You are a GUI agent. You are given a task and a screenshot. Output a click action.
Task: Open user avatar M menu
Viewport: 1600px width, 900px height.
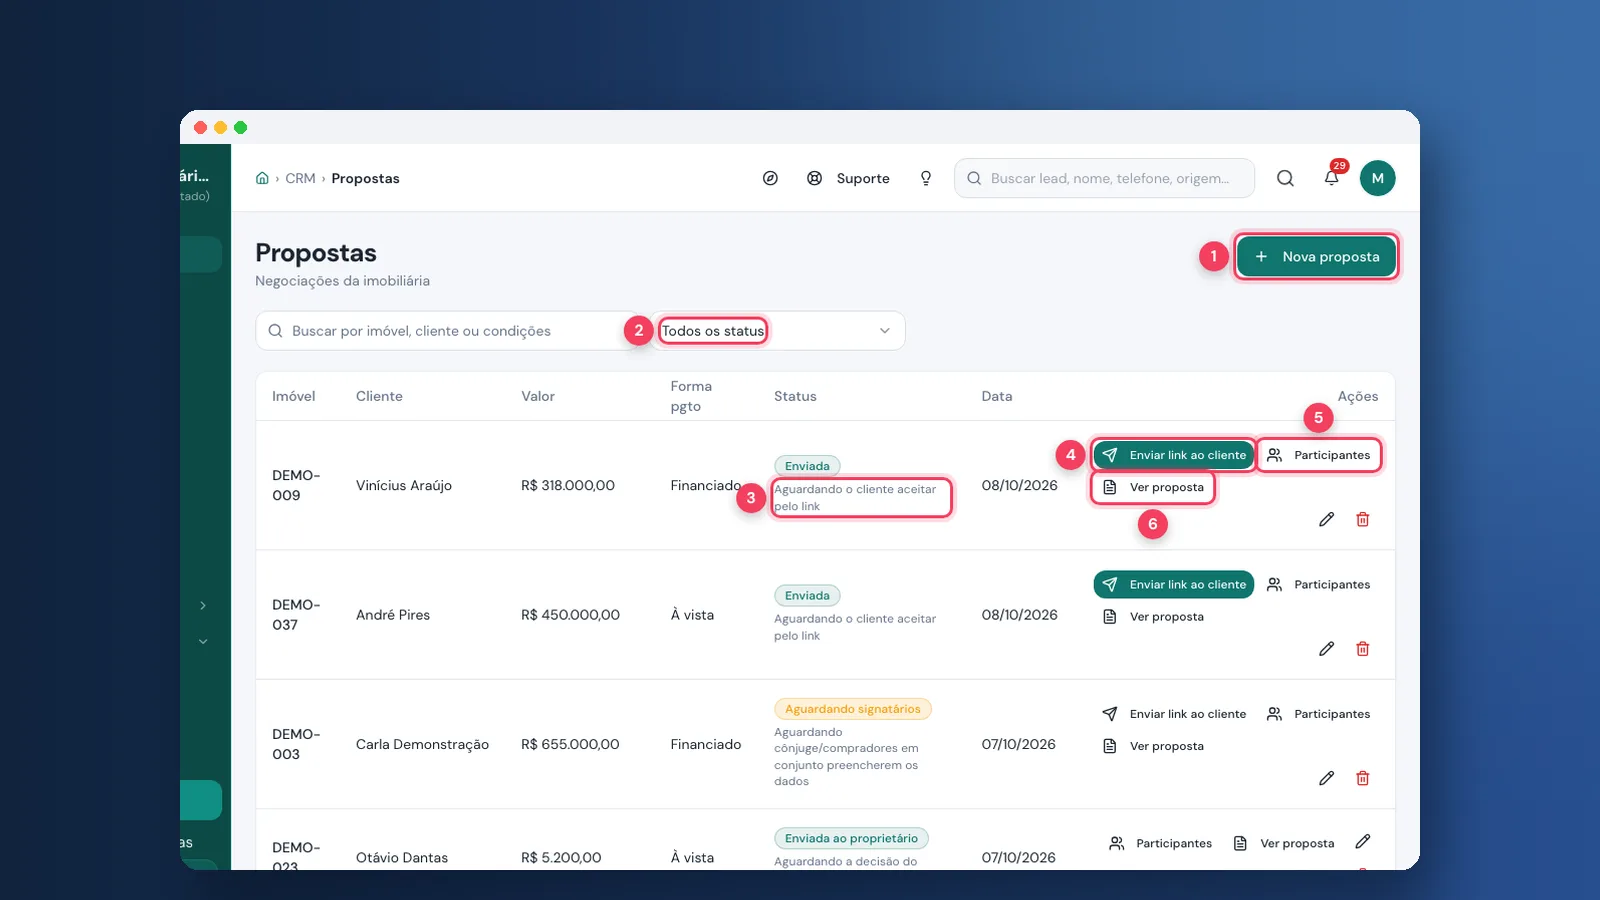[1378, 178]
